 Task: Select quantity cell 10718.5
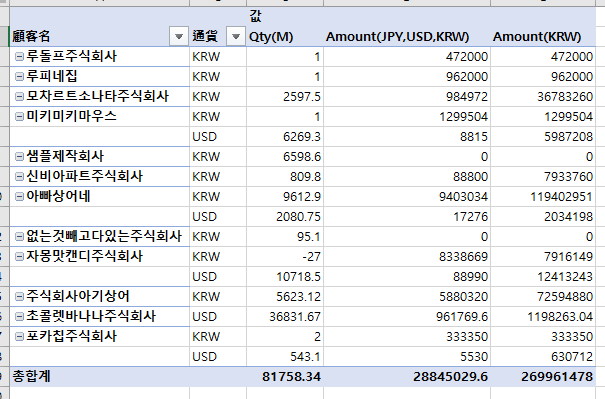click(x=285, y=277)
